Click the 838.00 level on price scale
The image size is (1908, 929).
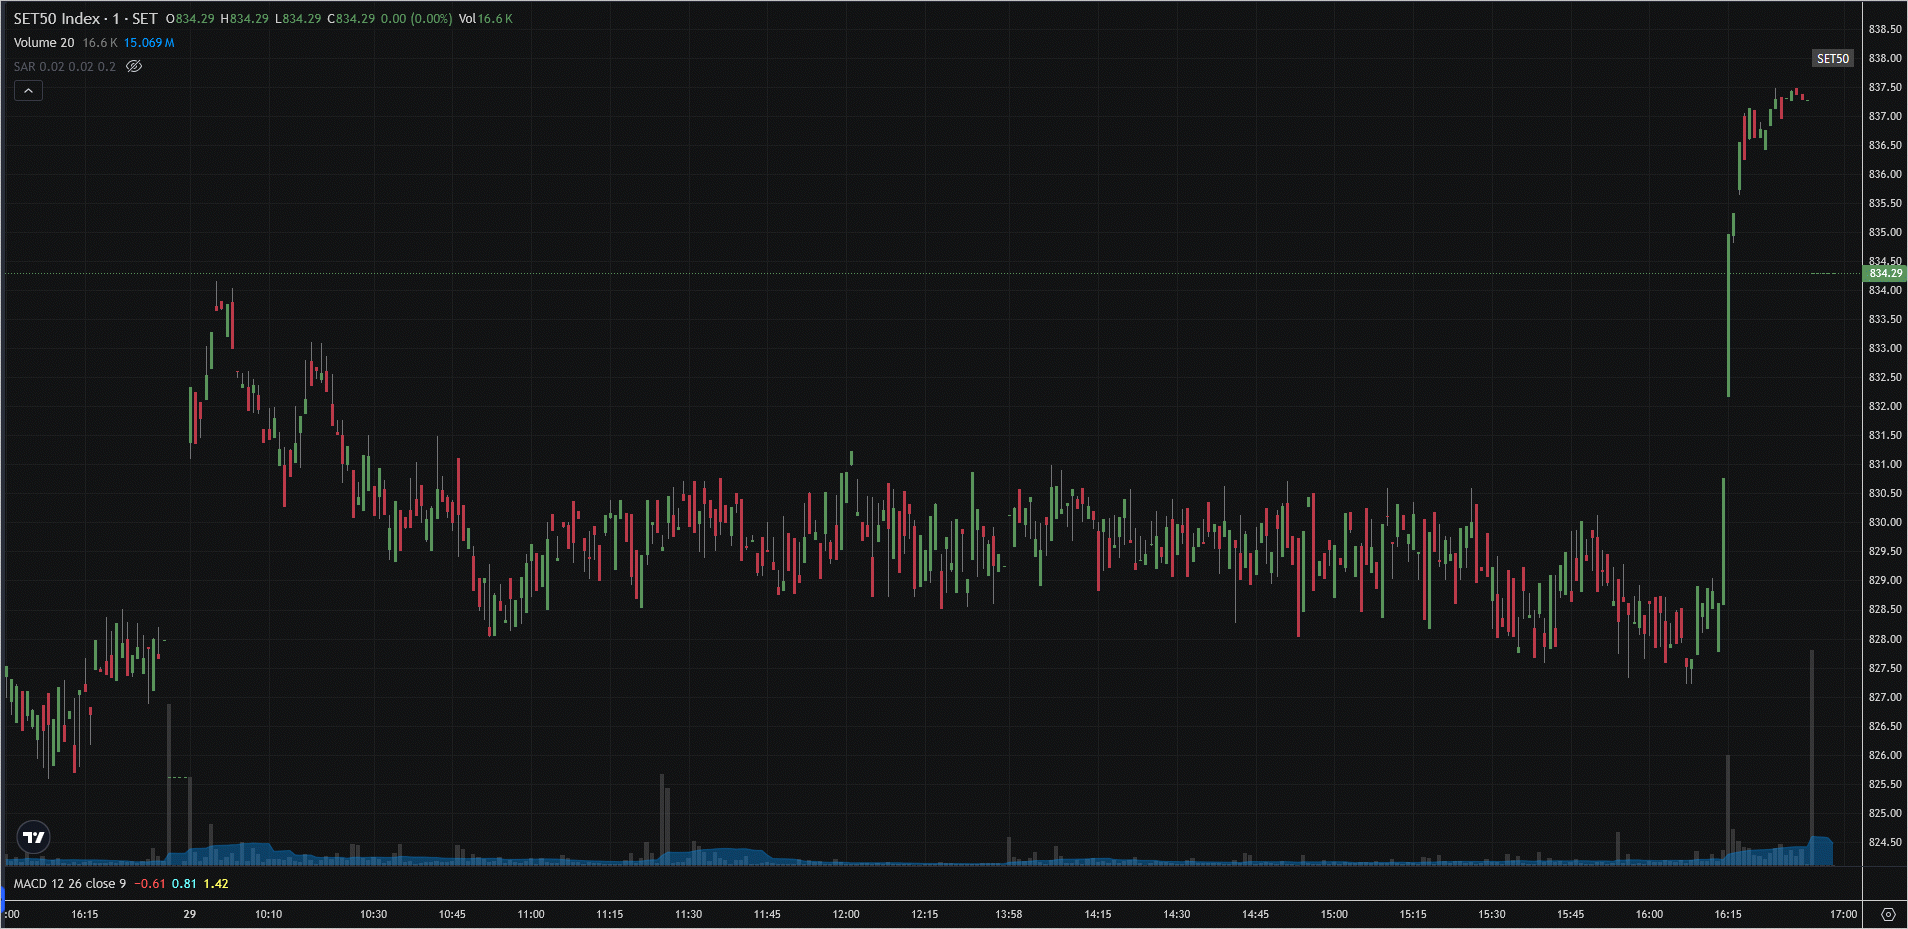1885,58
